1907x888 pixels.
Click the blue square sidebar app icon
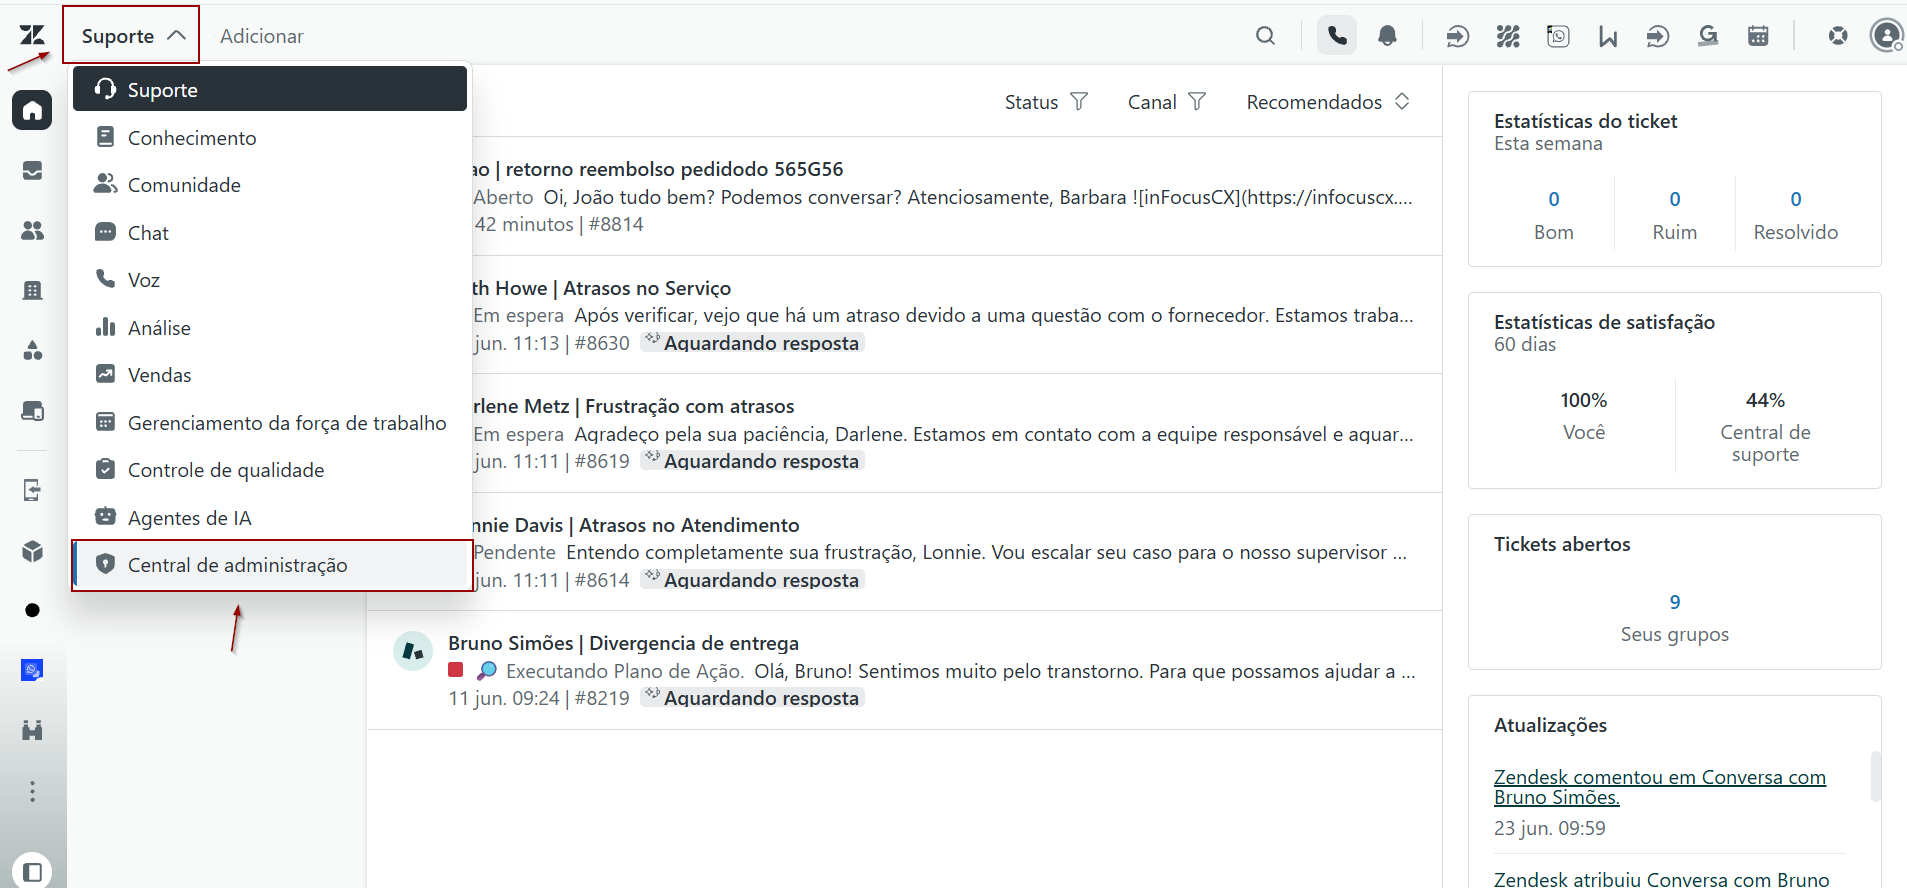point(32,670)
